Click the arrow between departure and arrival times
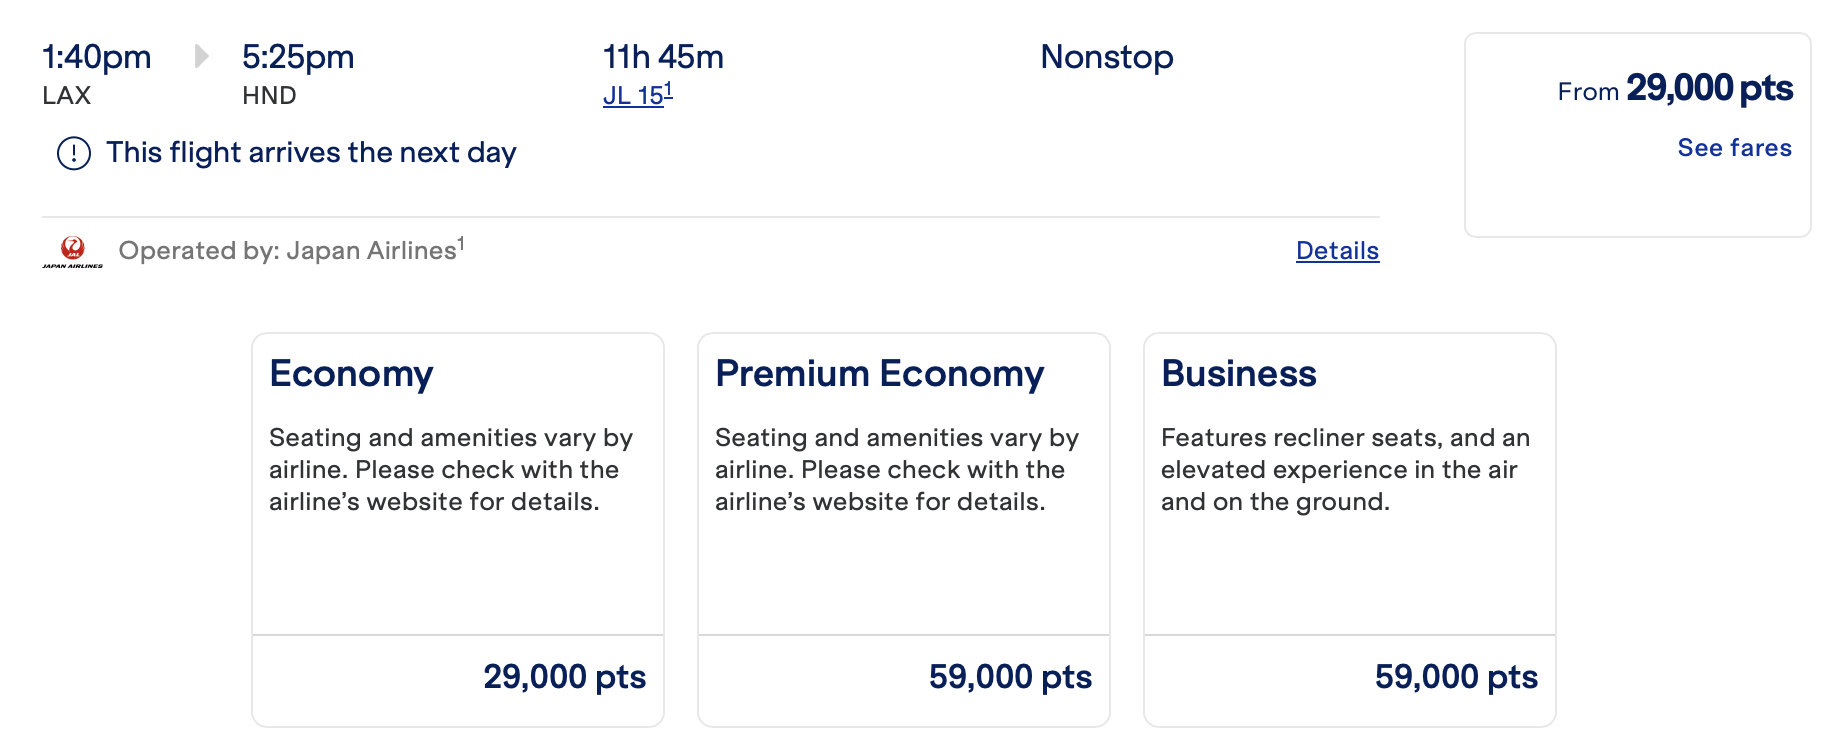 [201, 56]
